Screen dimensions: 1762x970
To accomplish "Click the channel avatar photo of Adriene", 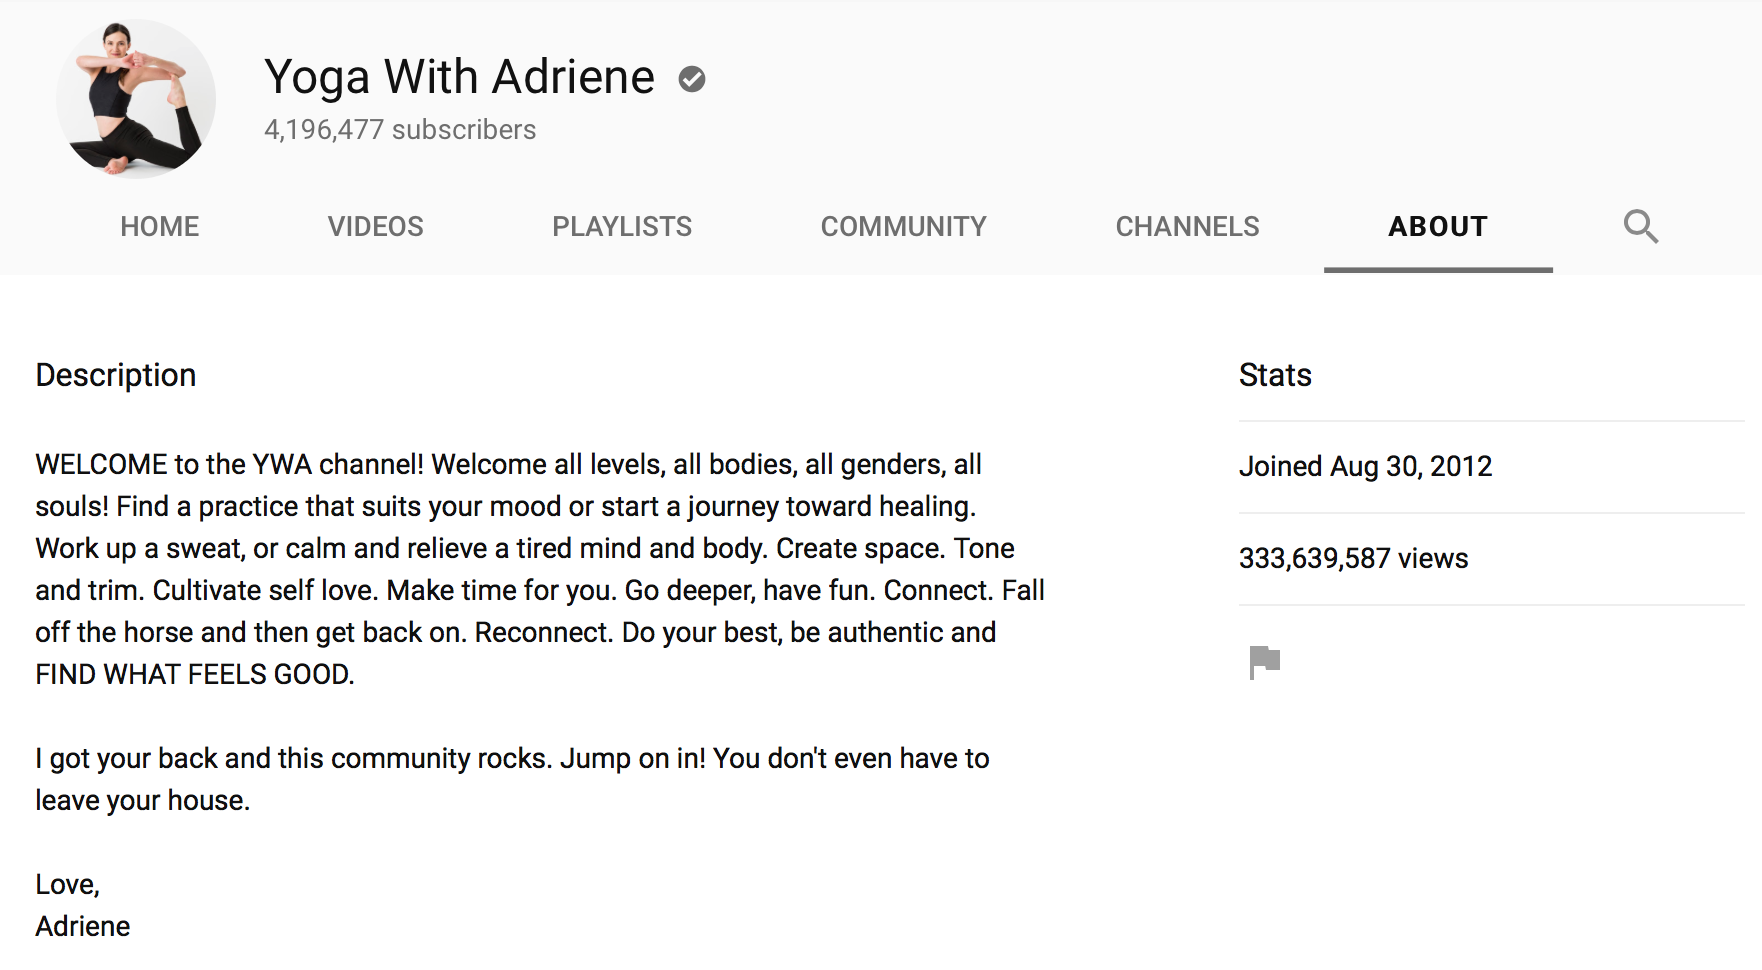I will (132, 95).
